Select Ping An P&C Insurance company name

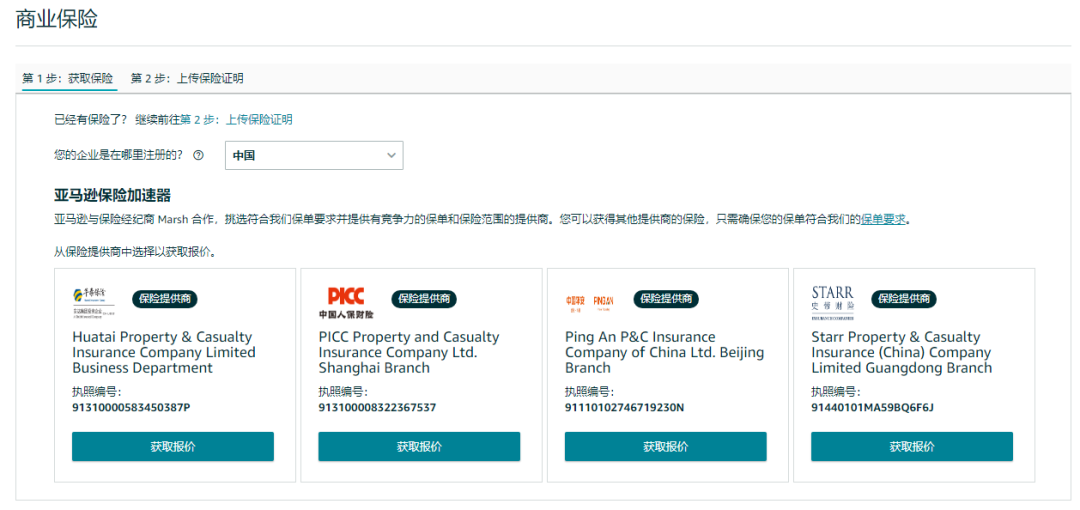[x=665, y=352]
